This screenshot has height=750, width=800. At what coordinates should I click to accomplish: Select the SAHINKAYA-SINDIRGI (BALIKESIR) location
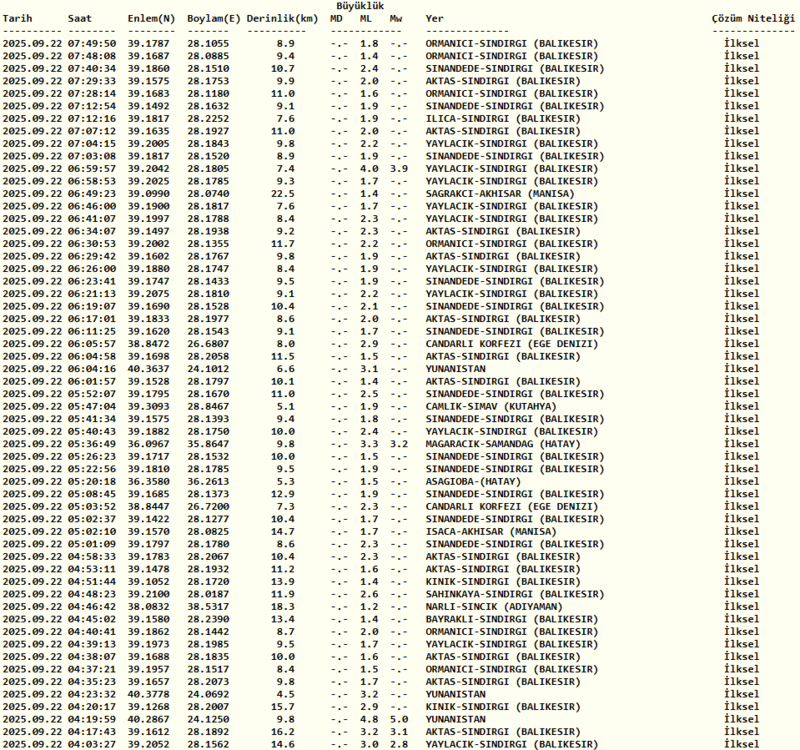pyautogui.click(x=511, y=594)
